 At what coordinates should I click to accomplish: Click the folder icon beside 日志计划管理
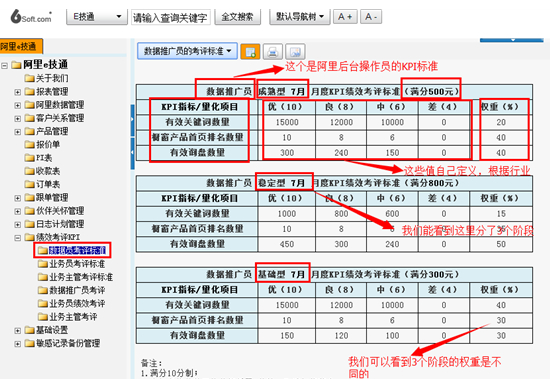click(x=29, y=224)
